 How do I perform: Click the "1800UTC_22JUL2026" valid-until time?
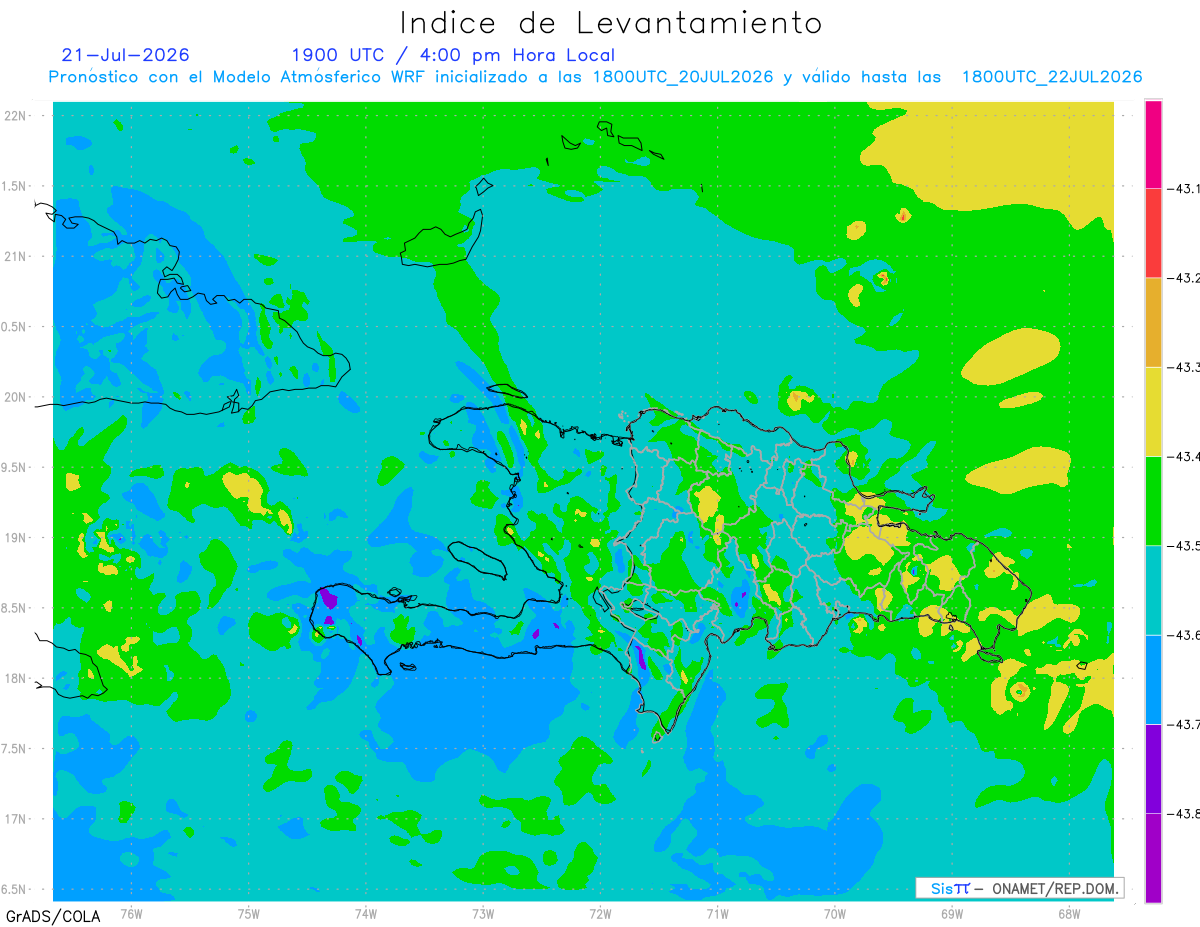tap(1052, 77)
